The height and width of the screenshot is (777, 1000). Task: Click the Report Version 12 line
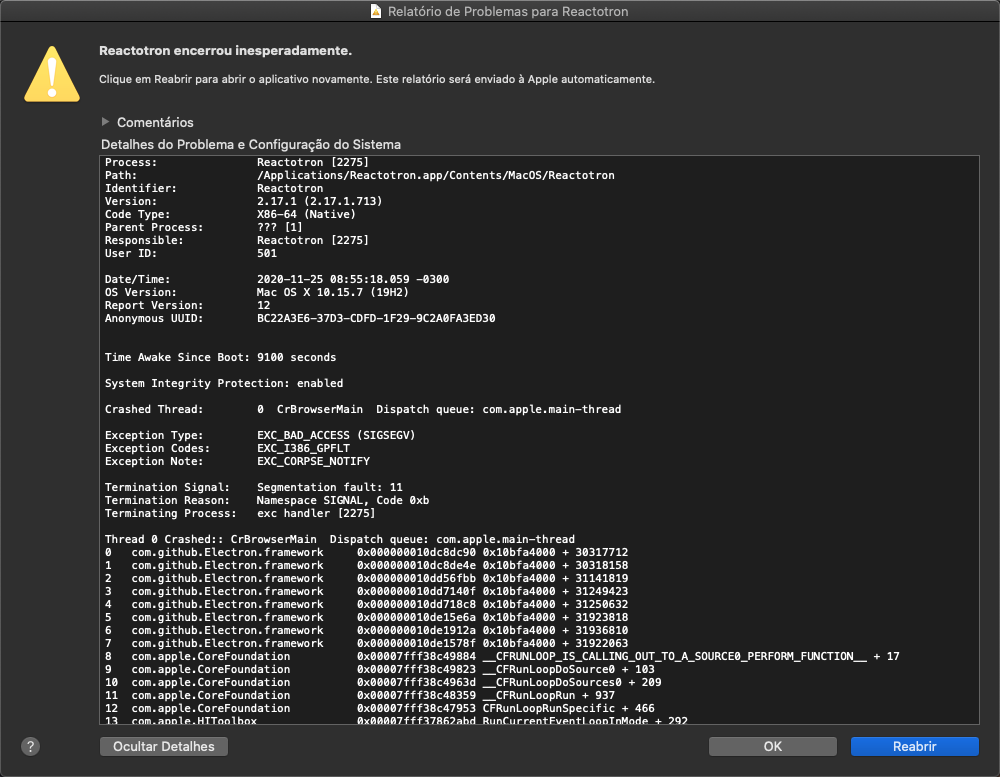[x=188, y=306]
